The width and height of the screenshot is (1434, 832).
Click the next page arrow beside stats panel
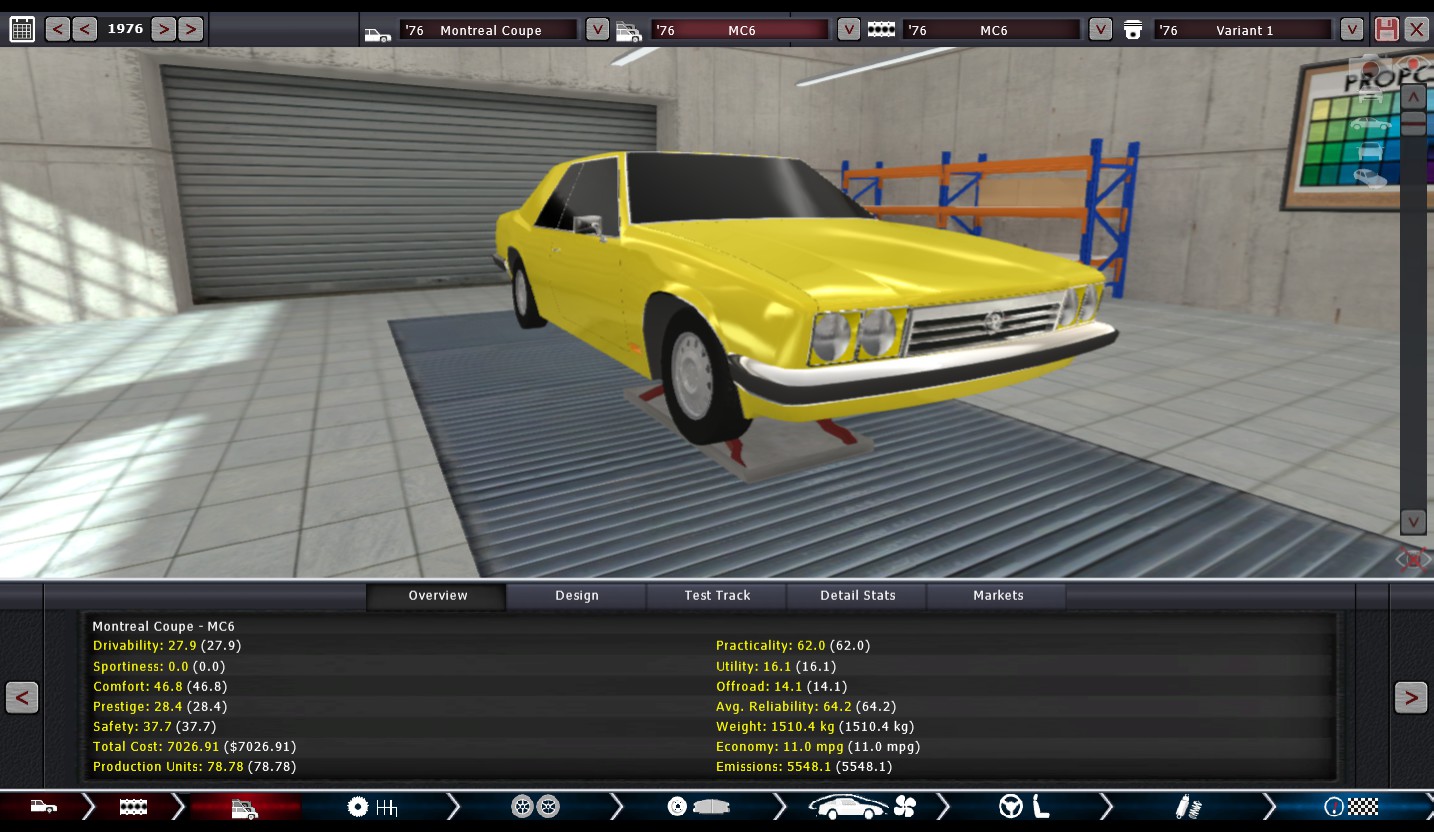(x=1411, y=697)
